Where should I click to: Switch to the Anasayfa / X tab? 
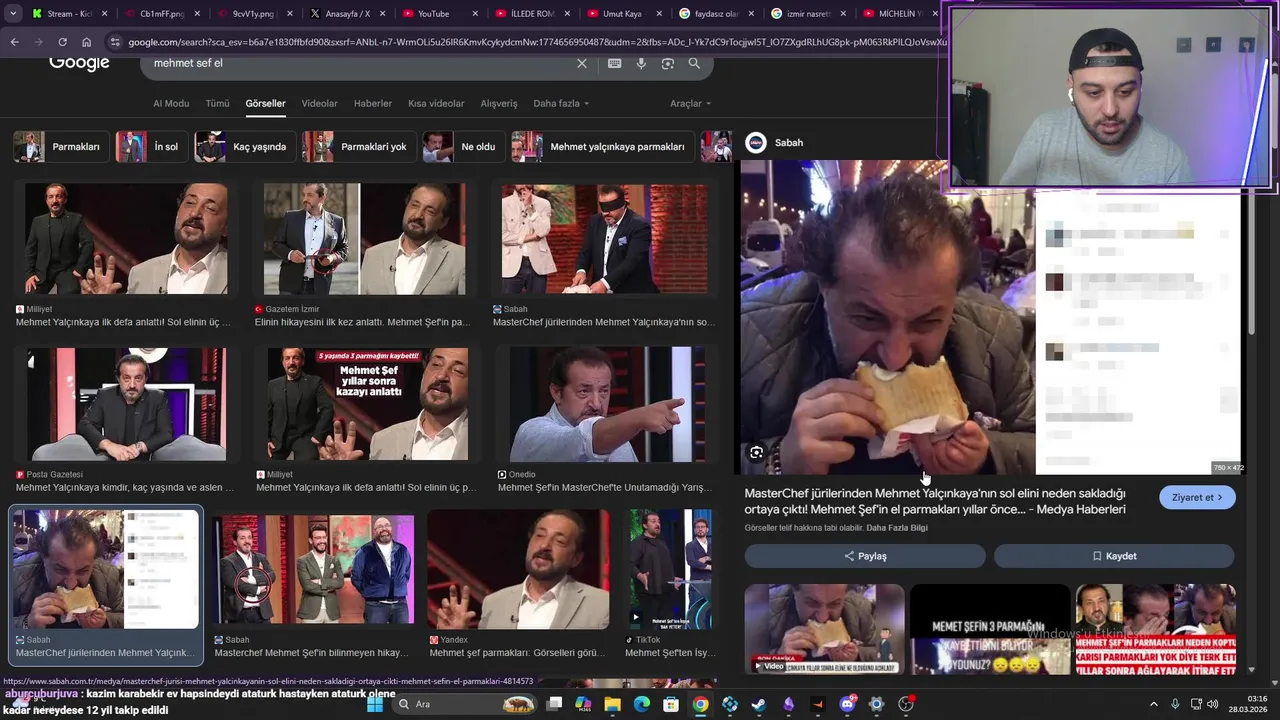click(x=345, y=14)
